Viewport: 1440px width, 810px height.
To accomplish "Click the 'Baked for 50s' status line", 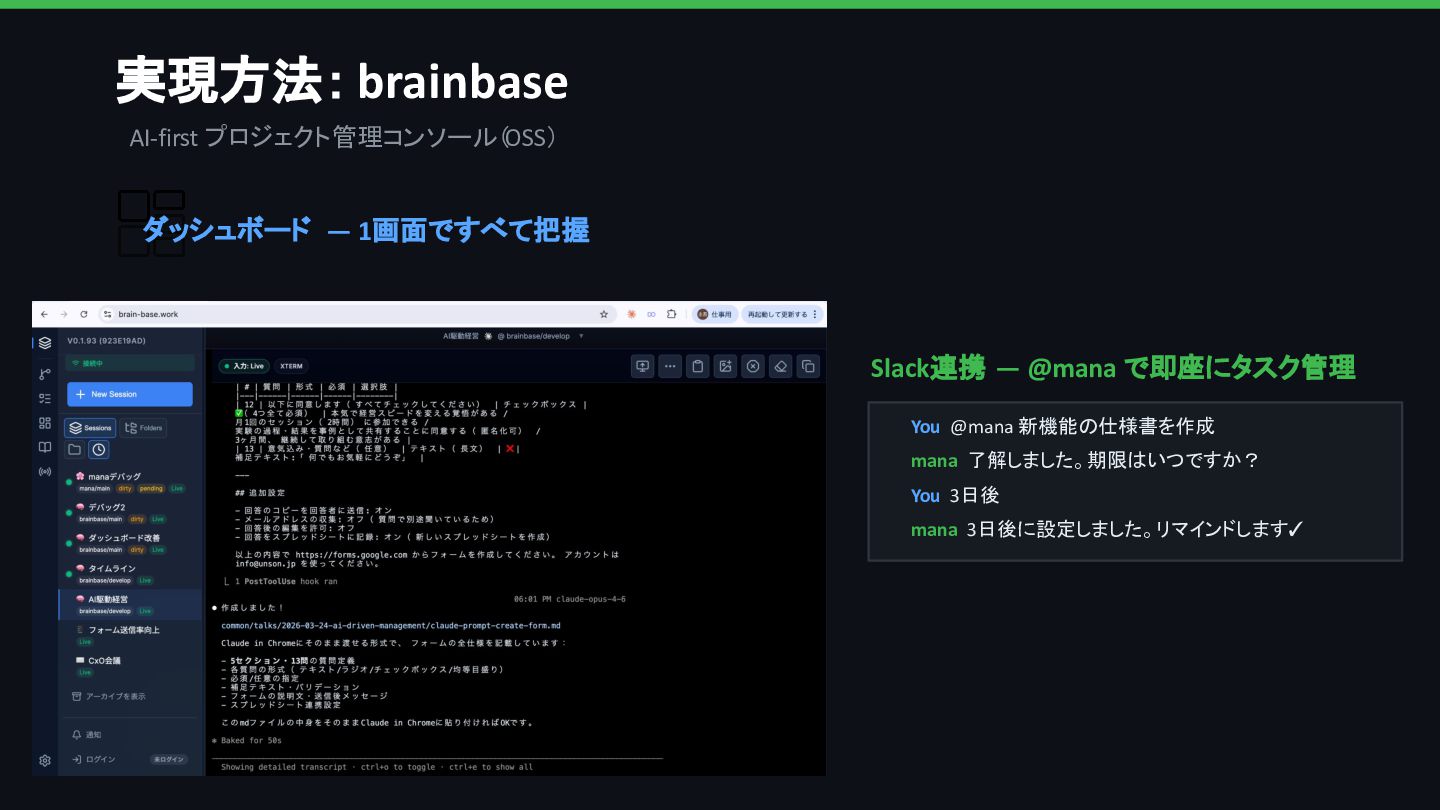I will pyautogui.click(x=246, y=741).
